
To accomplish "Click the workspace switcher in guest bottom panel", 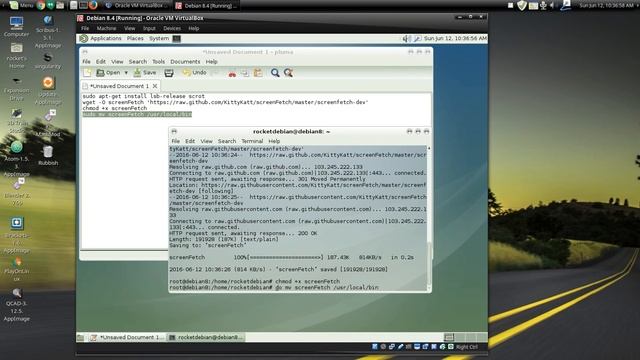I will coord(466,337).
